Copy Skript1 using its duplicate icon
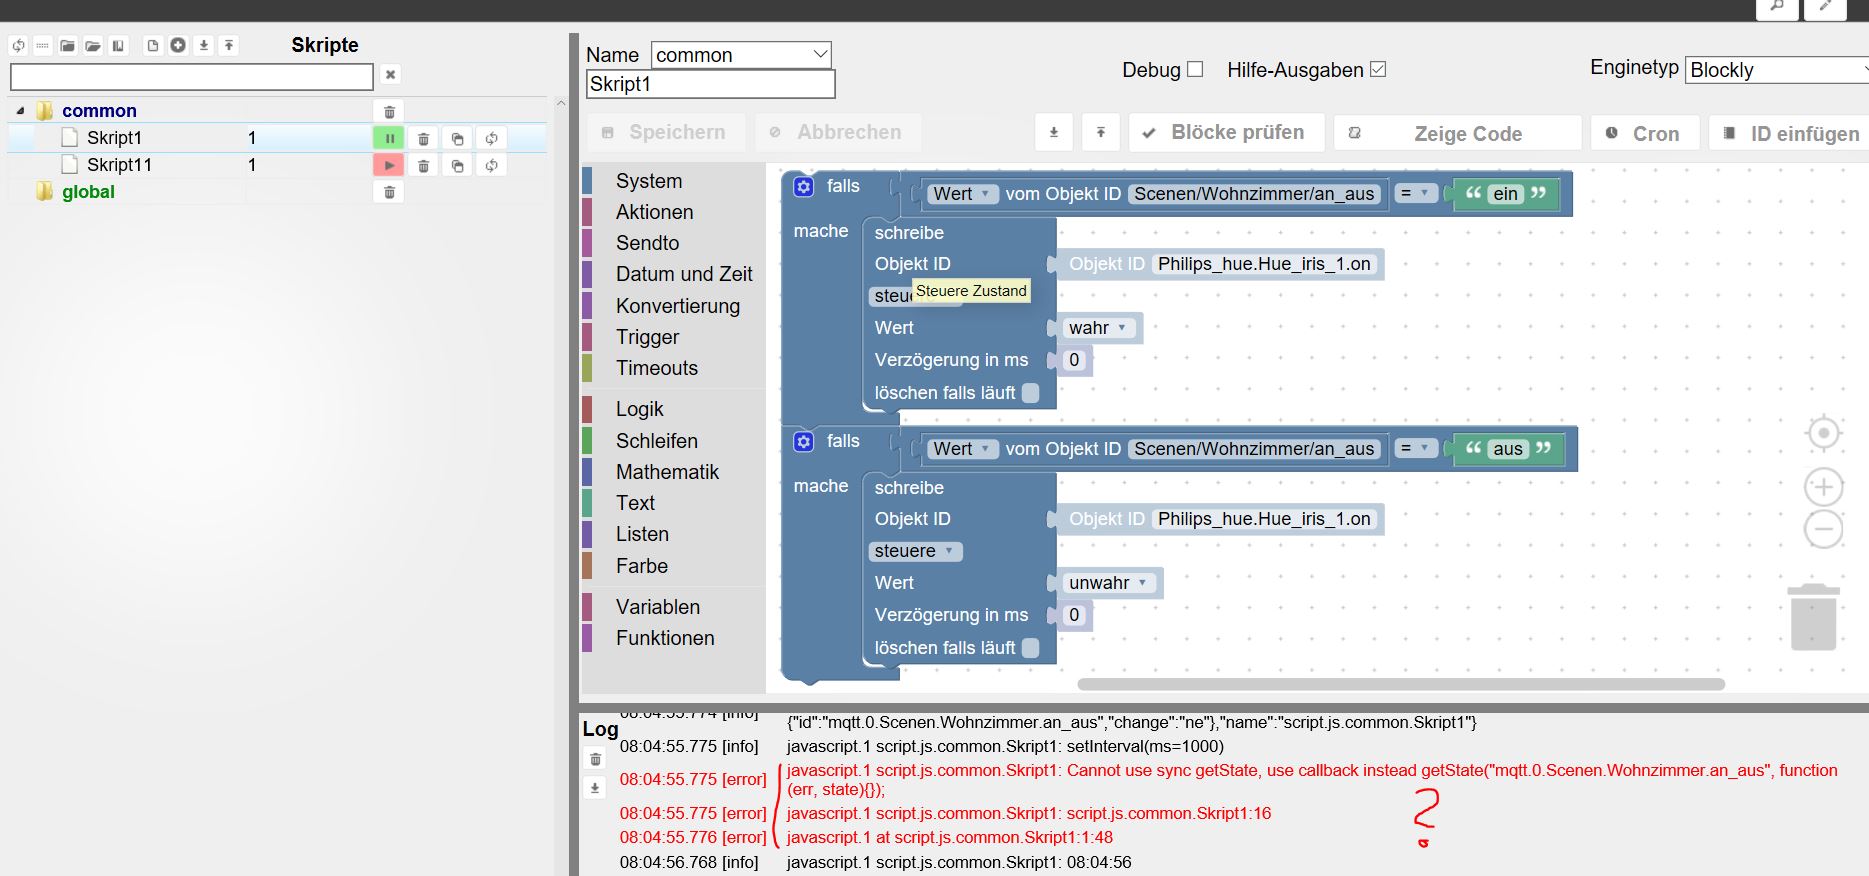This screenshot has height=876, width=1869. (x=457, y=139)
